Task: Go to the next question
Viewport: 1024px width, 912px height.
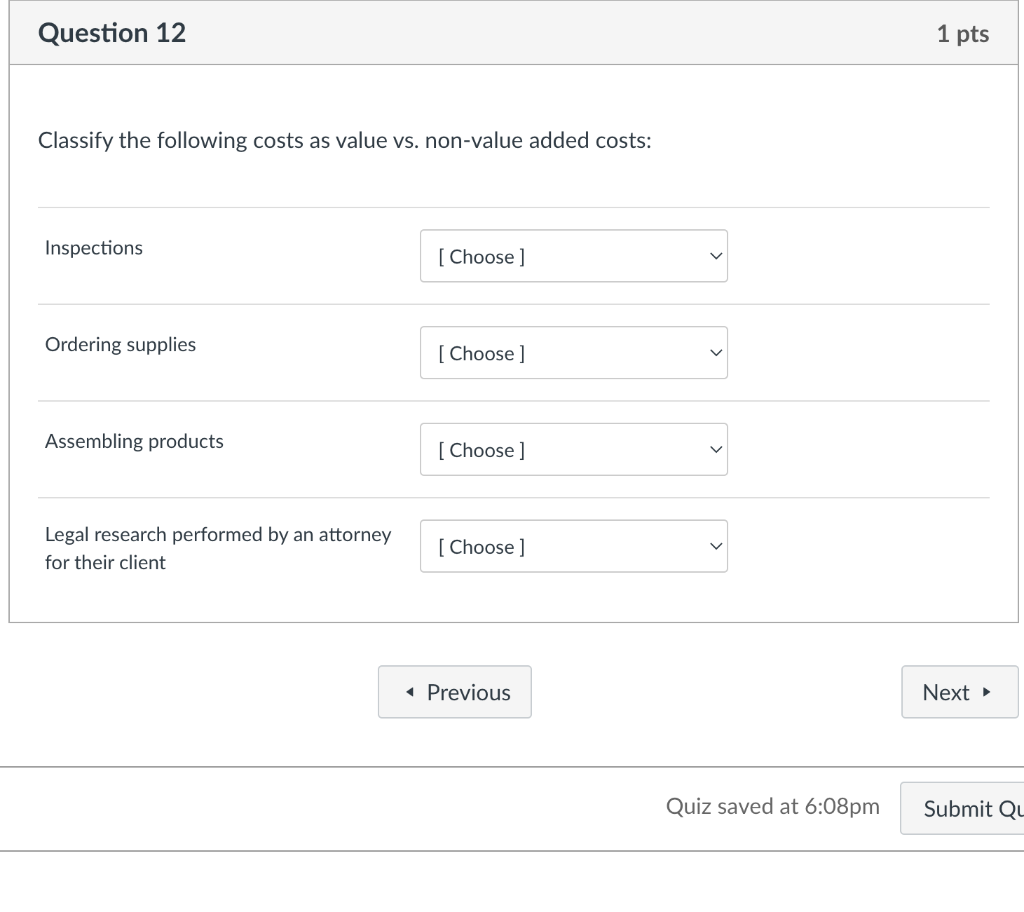Action: click(958, 692)
